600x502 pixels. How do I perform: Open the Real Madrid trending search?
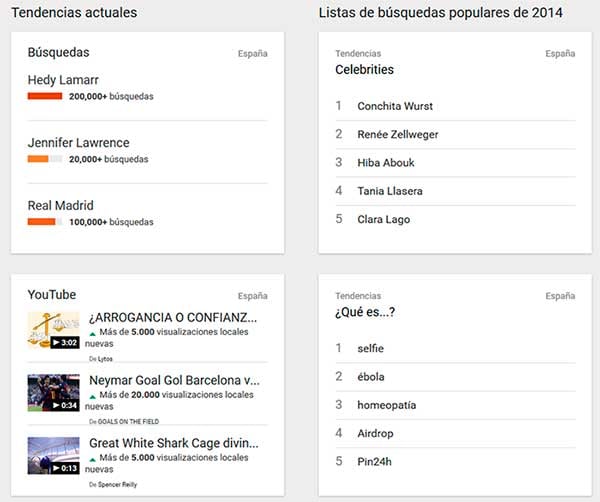pyautogui.click(x=60, y=205)
